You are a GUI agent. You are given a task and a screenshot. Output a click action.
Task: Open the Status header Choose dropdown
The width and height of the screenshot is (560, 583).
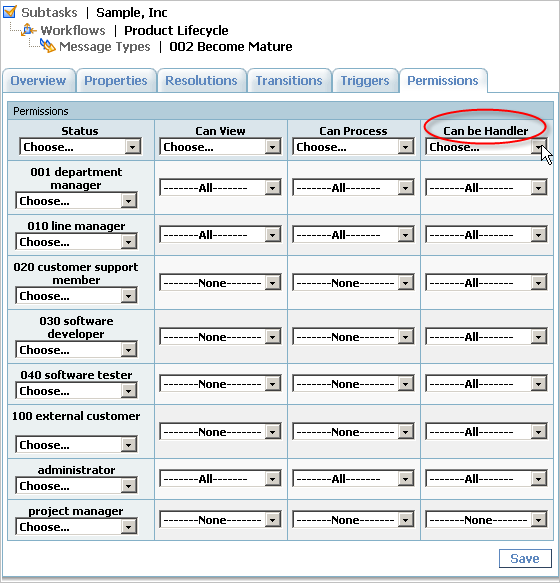pos(80,147)
